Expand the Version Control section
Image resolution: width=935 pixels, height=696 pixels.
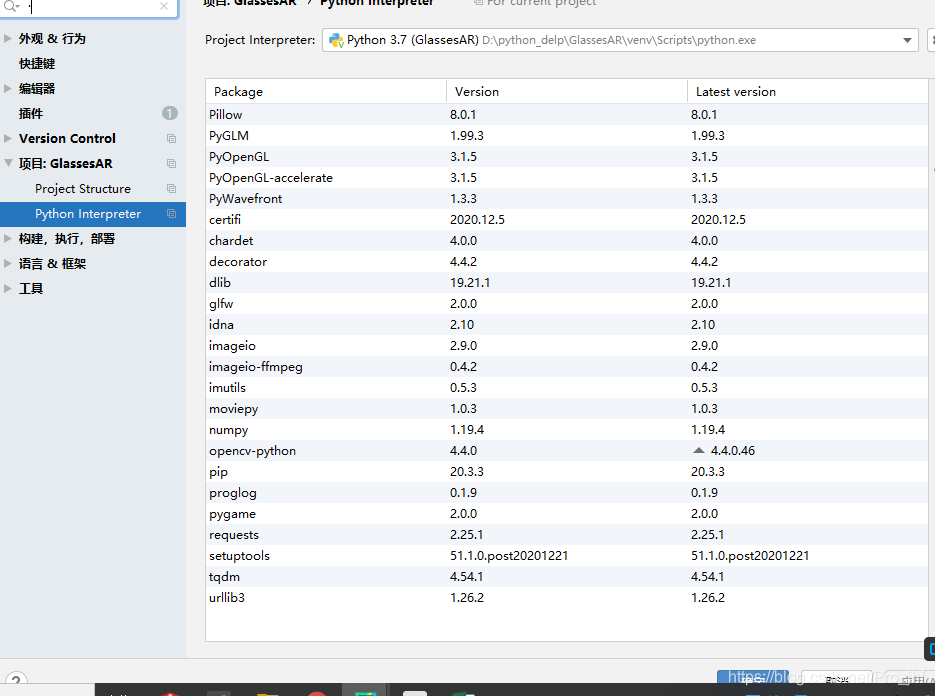[8, 138]
